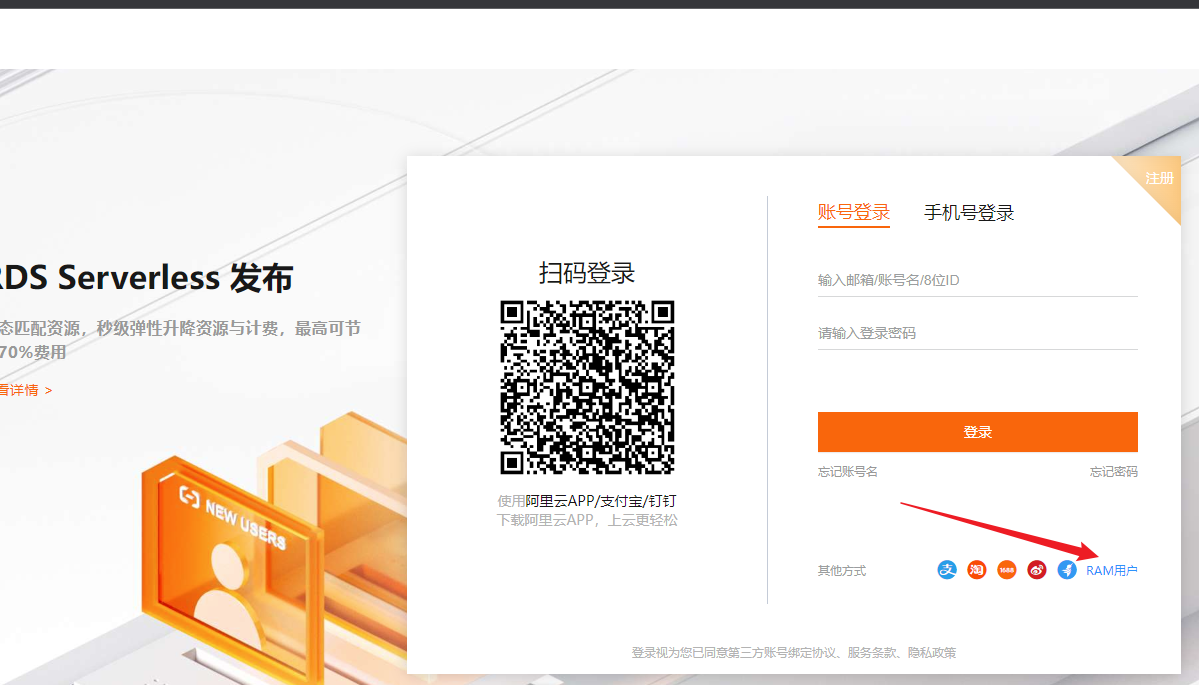This screenshot has height=685, width=1199.
Task: Open the 隐私政策 link
Action: point(931,653)
